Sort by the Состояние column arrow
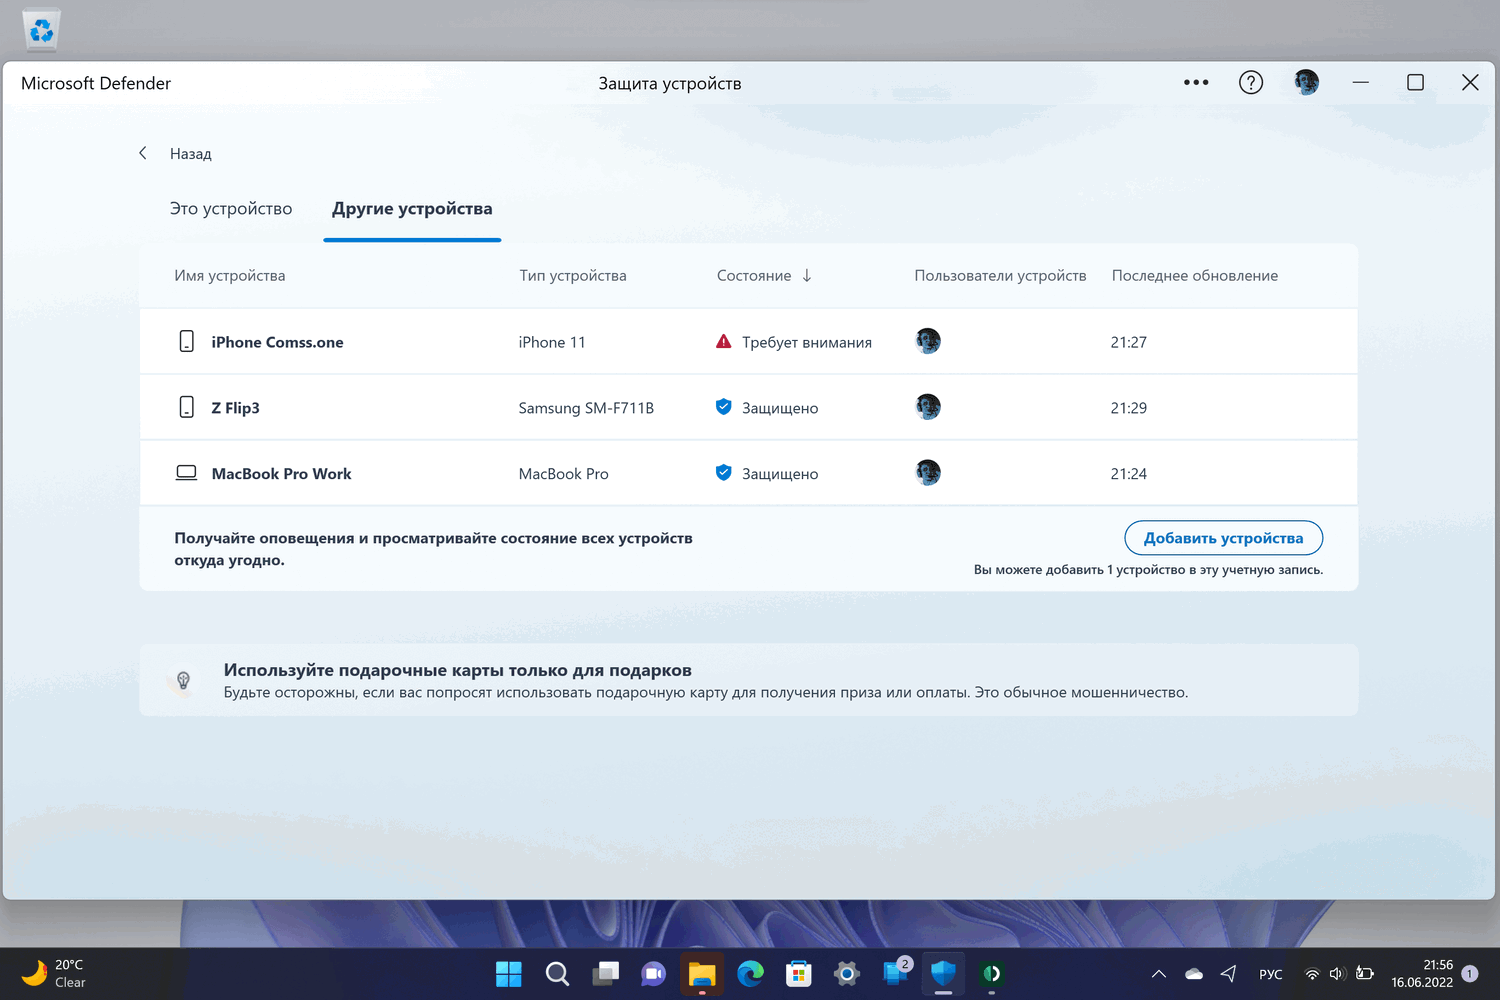 coord(807,275)
